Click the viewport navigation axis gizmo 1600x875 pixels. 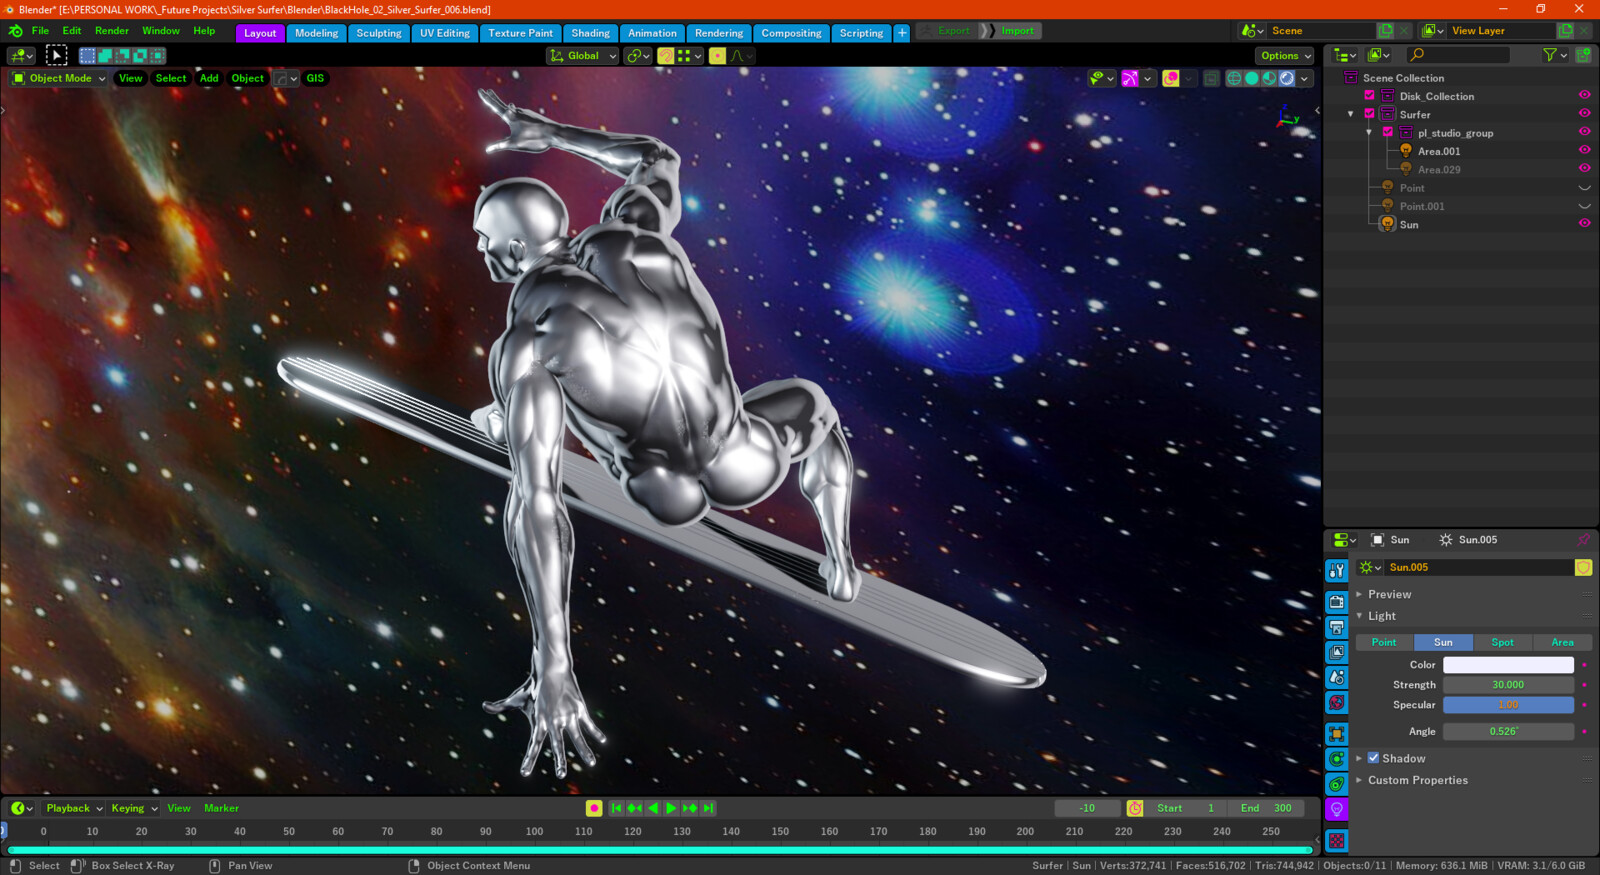click(x=1287, y=119)
